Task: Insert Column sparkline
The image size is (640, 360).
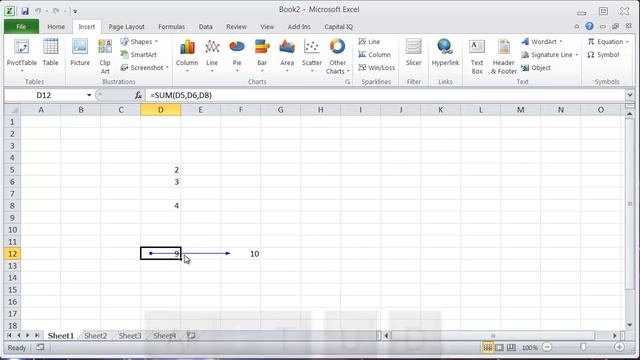Action: pos(374,55)
